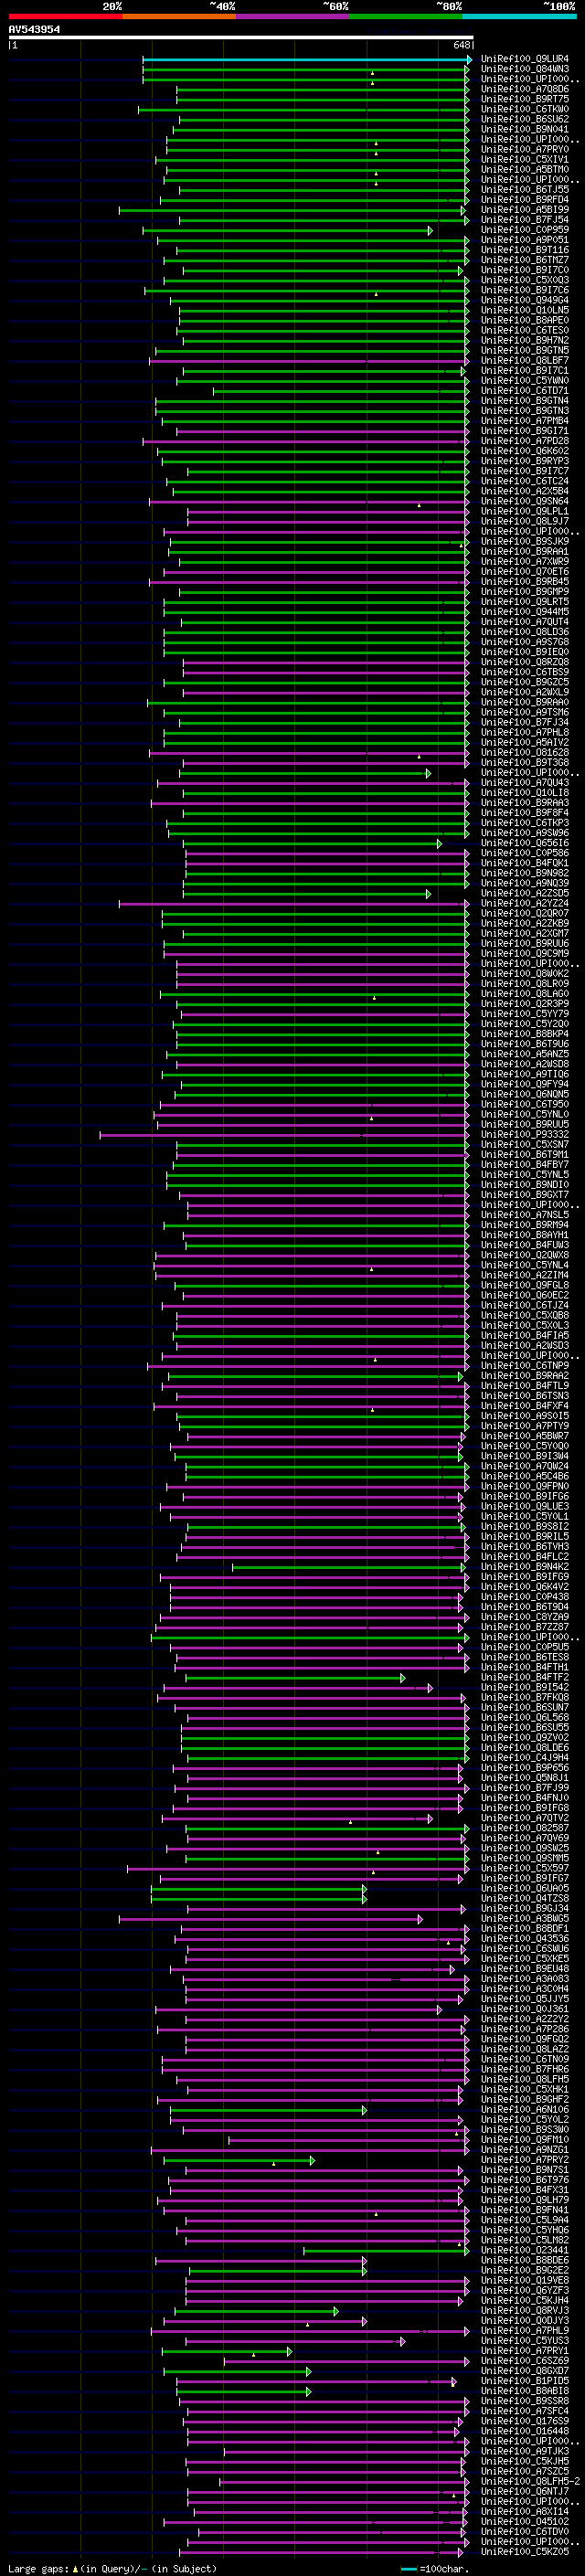Viewport: 585px width, 2576px height.
Task: Select the UniRef100_C5YWN0 label
Action: pyautogui.click(x=524, y=380)
